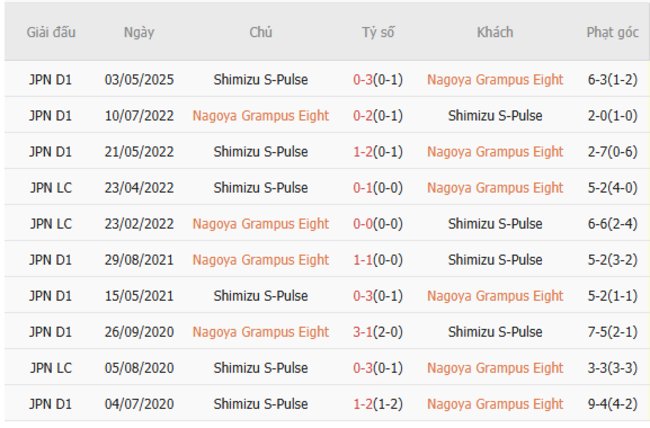The height and width of the screenshot is (428, 650).
Task: Open Shimizu S-Pulse link in 03/05/2025 row
Action: (x=260, y=80)
